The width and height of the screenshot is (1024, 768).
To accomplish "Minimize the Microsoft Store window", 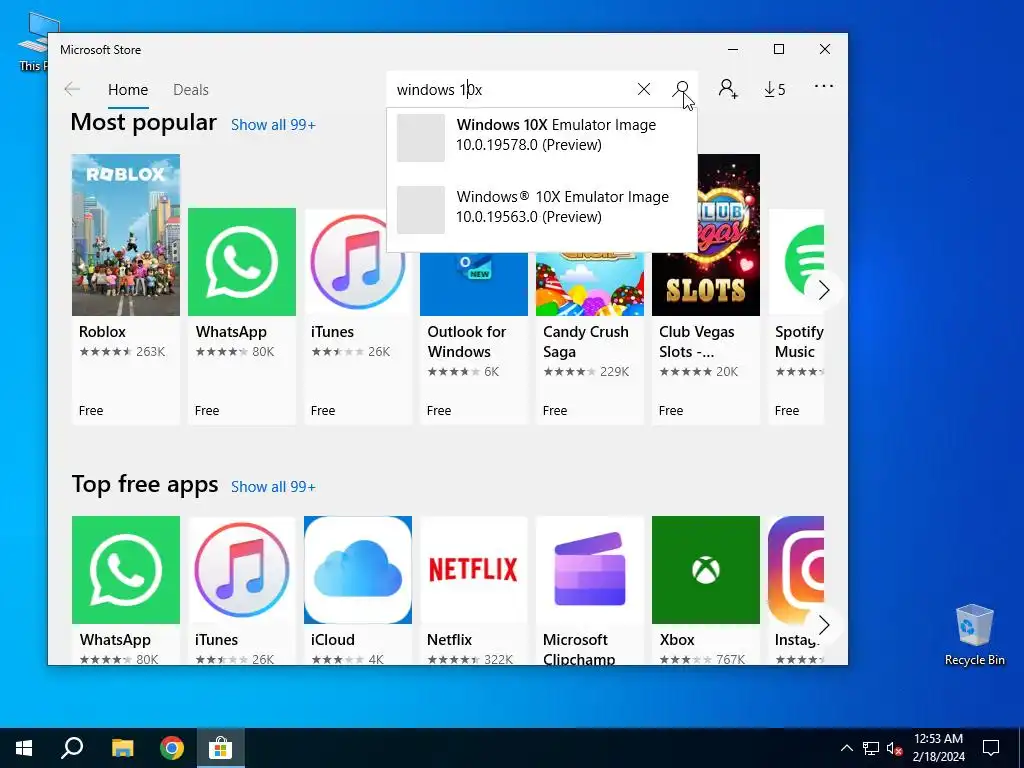I will [733, 50].
